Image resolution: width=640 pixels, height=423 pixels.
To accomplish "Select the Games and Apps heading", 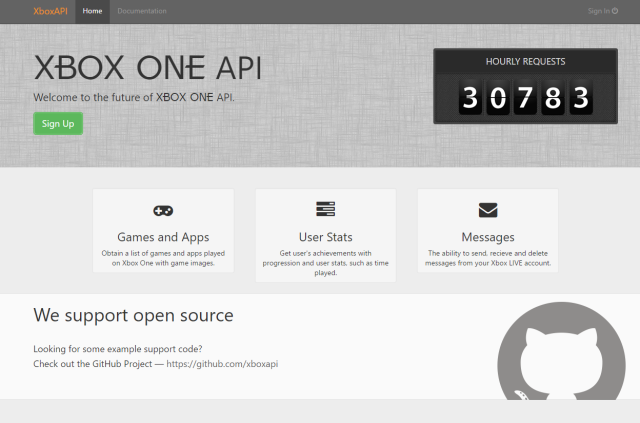I will coord(163,237).
